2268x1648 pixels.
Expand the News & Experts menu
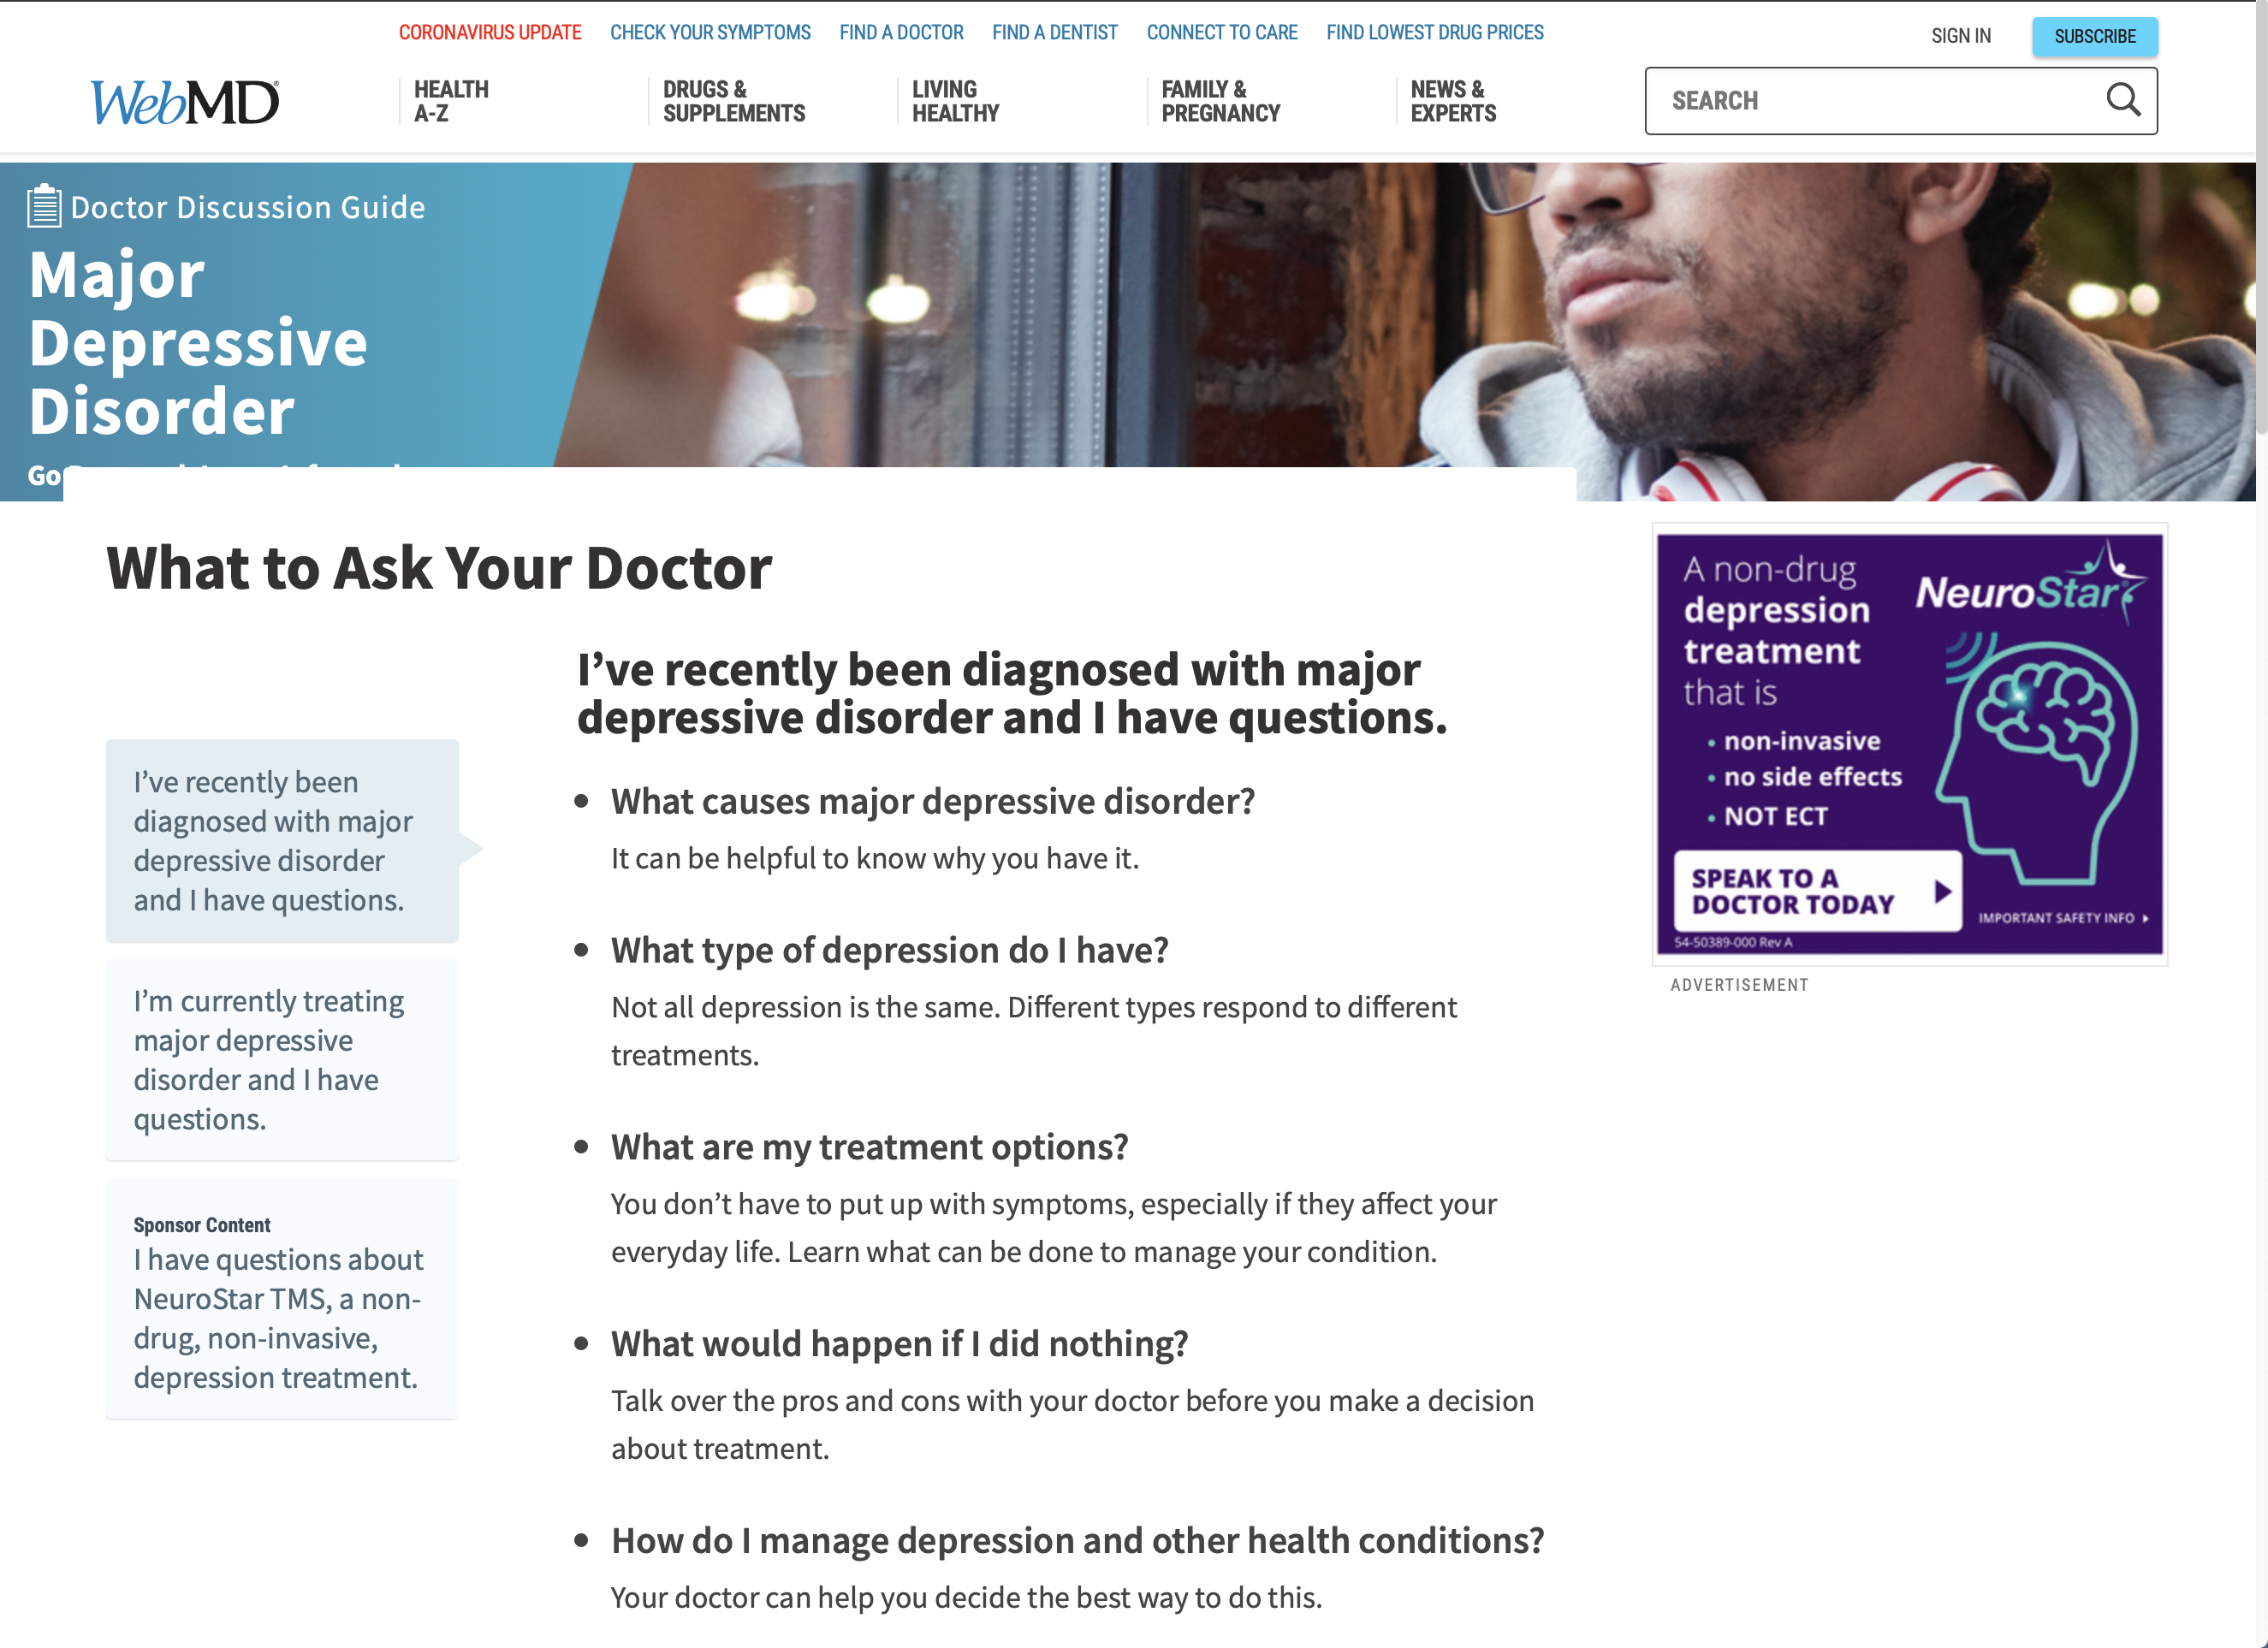click(x=1453, y=101)
